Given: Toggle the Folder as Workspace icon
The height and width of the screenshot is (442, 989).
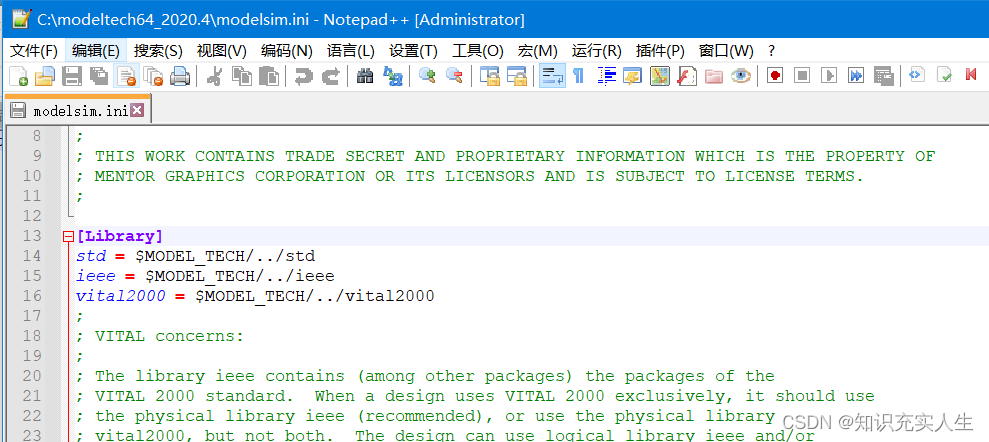Looking at the screenshot, I should [713, 76].
